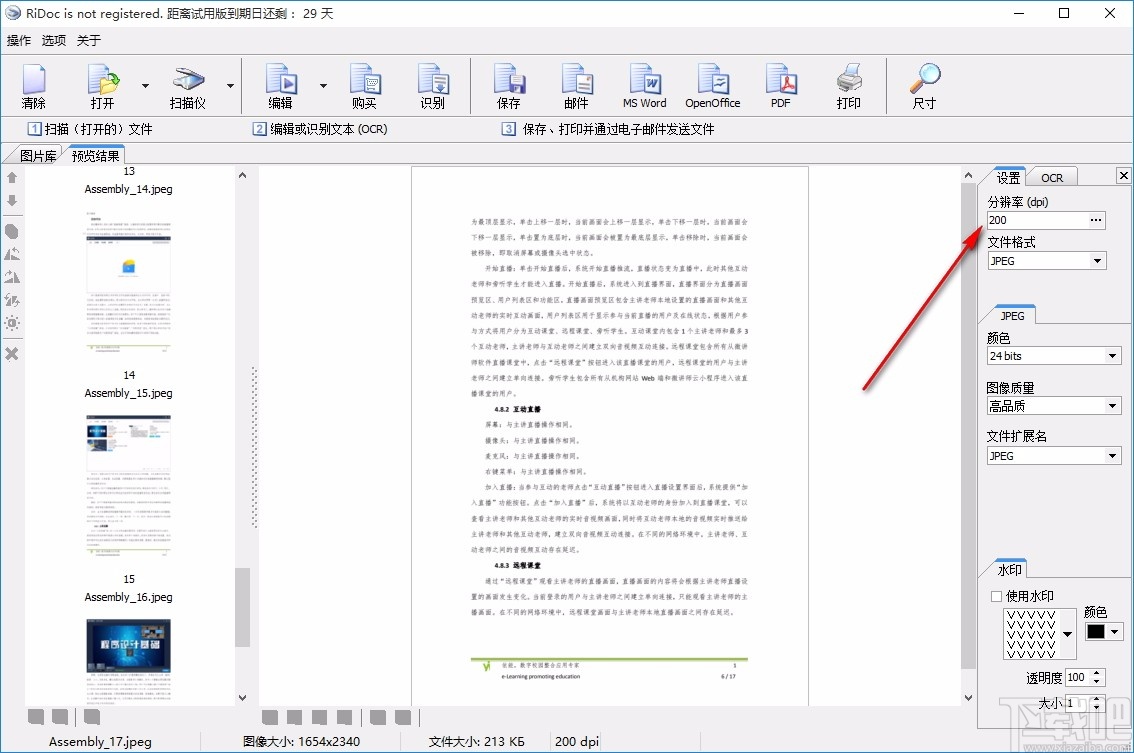
Task: Select the JPEG settings tab
Action: 1012,315
